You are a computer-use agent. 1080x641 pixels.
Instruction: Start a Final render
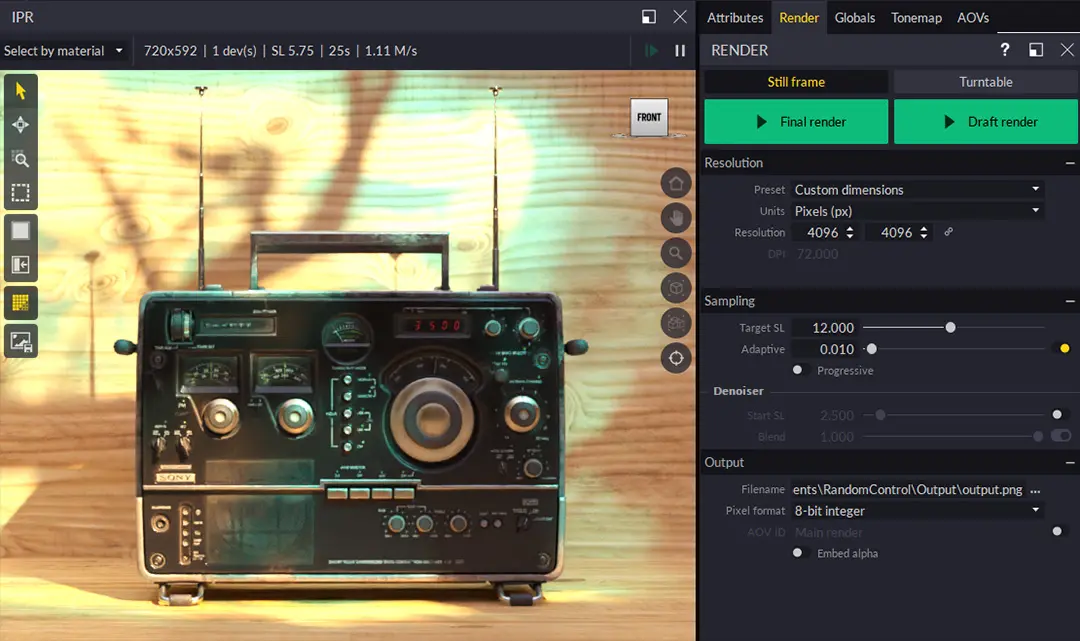point(796,121)
